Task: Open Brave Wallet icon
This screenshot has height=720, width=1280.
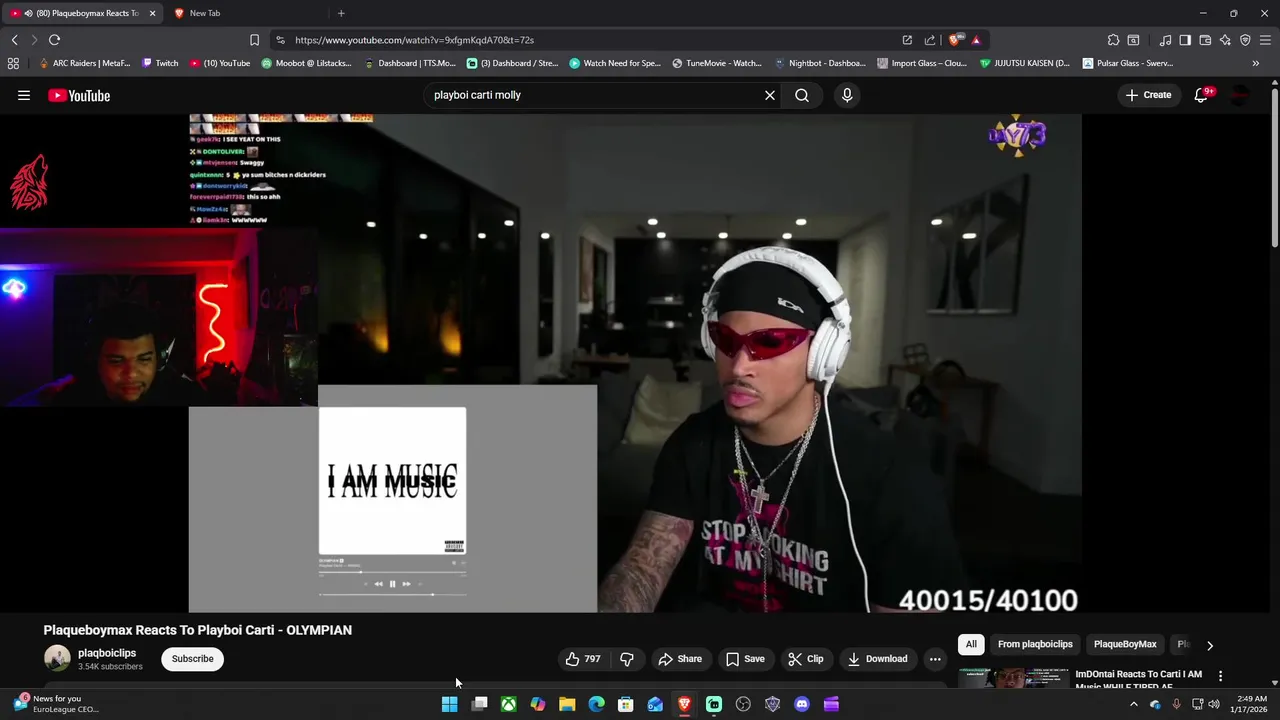Action: [x=1205, y=40]
